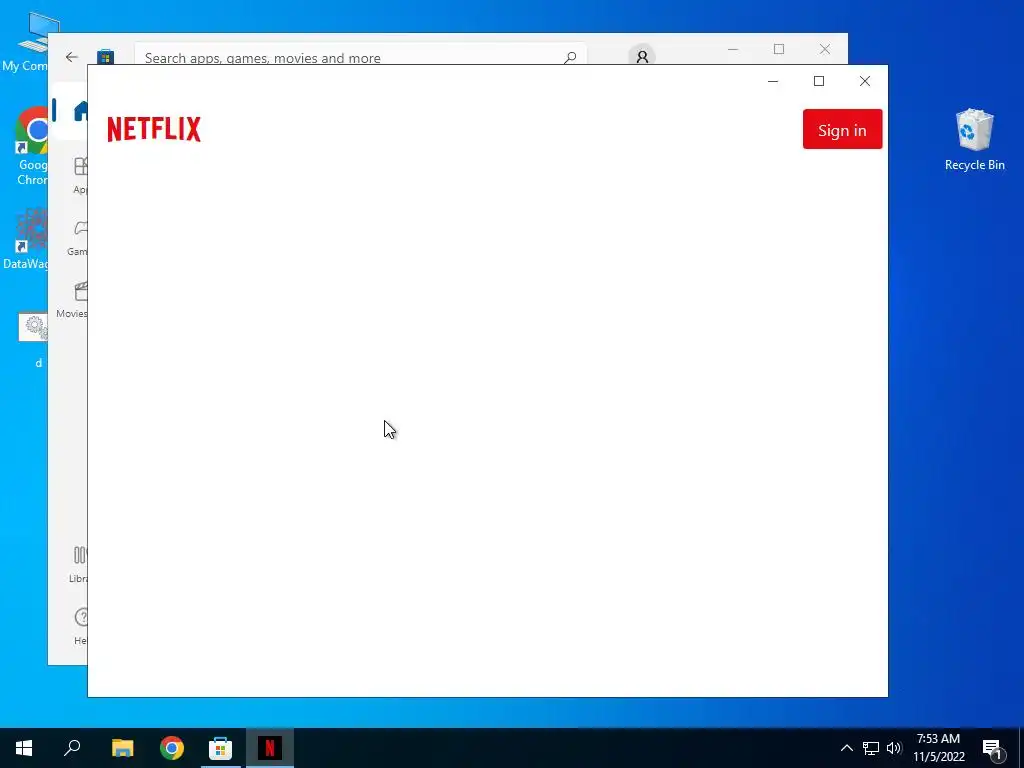
Task: Show hidden system tray icons
Action: pos(846,748)
